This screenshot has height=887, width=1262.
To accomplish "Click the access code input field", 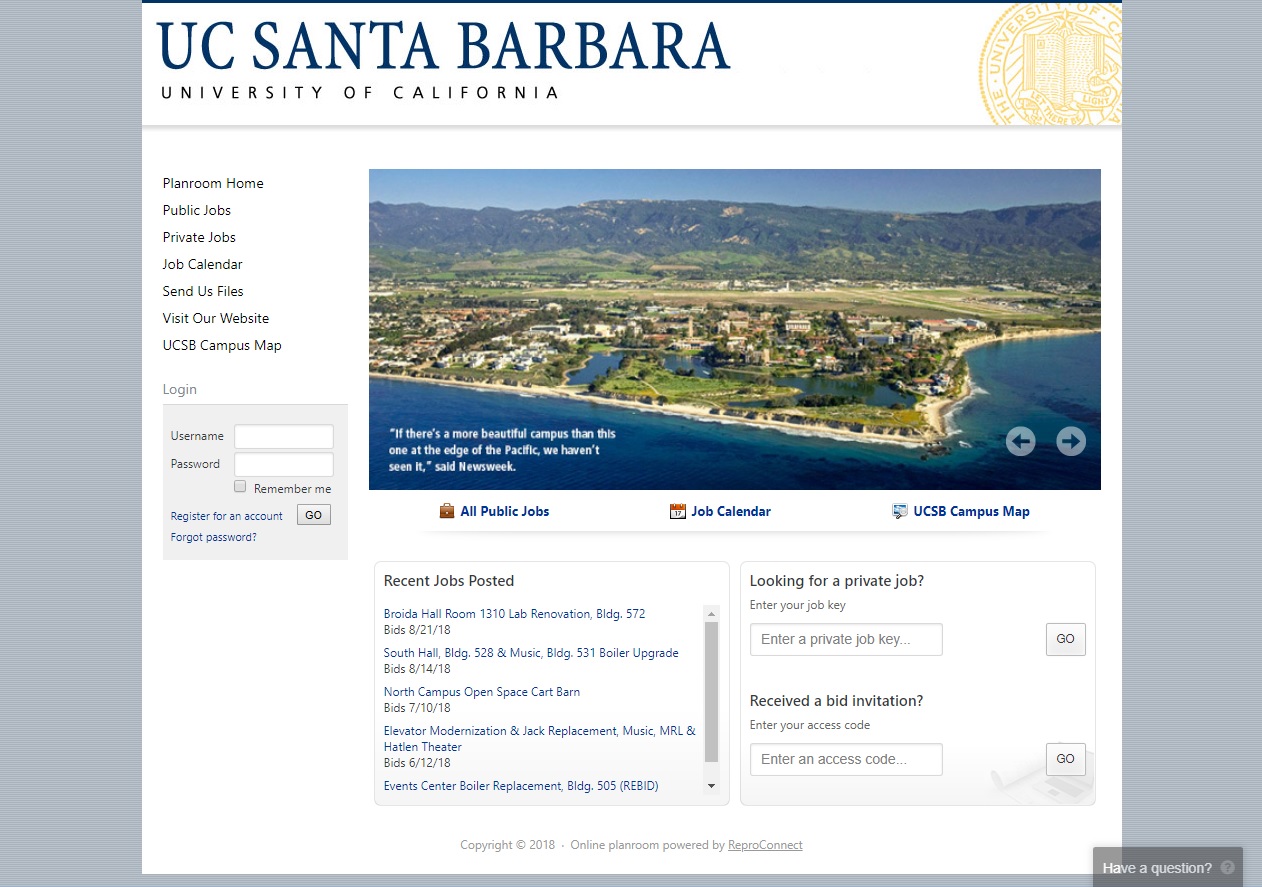I will pos(846,759).
